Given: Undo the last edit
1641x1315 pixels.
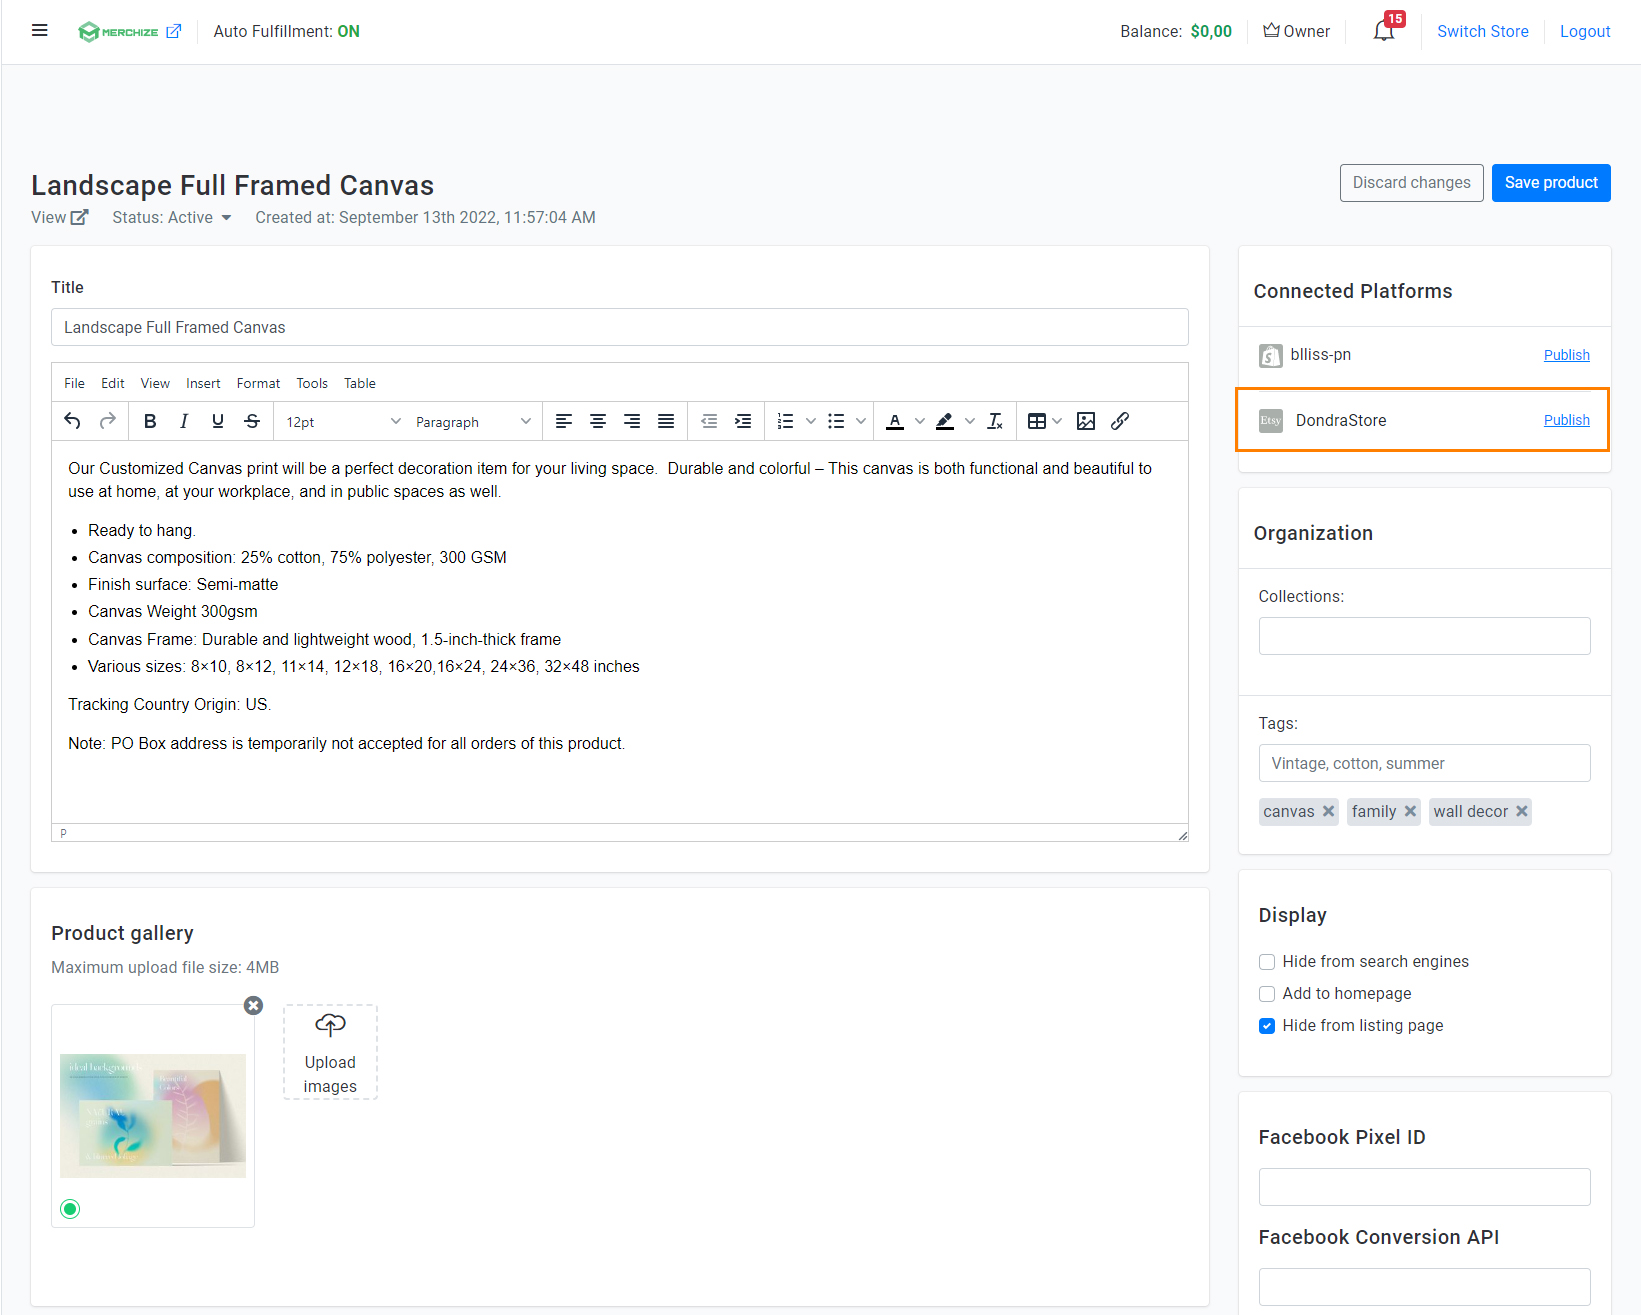Looking at the screenshot, I should (72, 421).
